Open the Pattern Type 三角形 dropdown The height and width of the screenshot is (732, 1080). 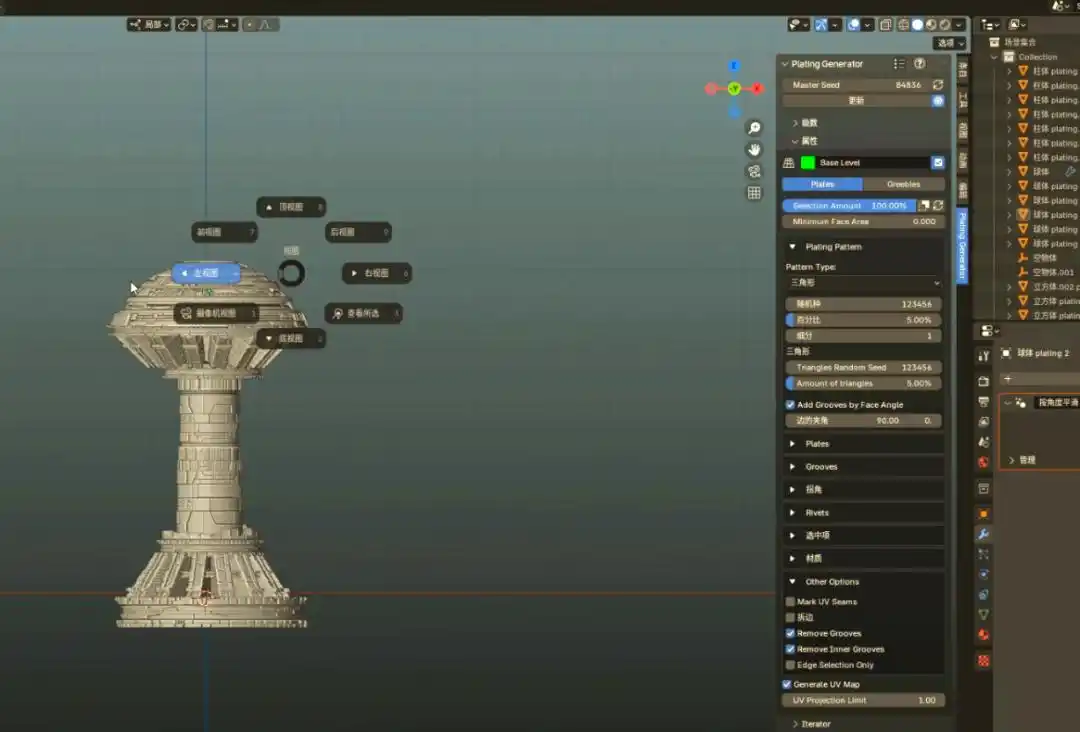(x=863, y=283)
